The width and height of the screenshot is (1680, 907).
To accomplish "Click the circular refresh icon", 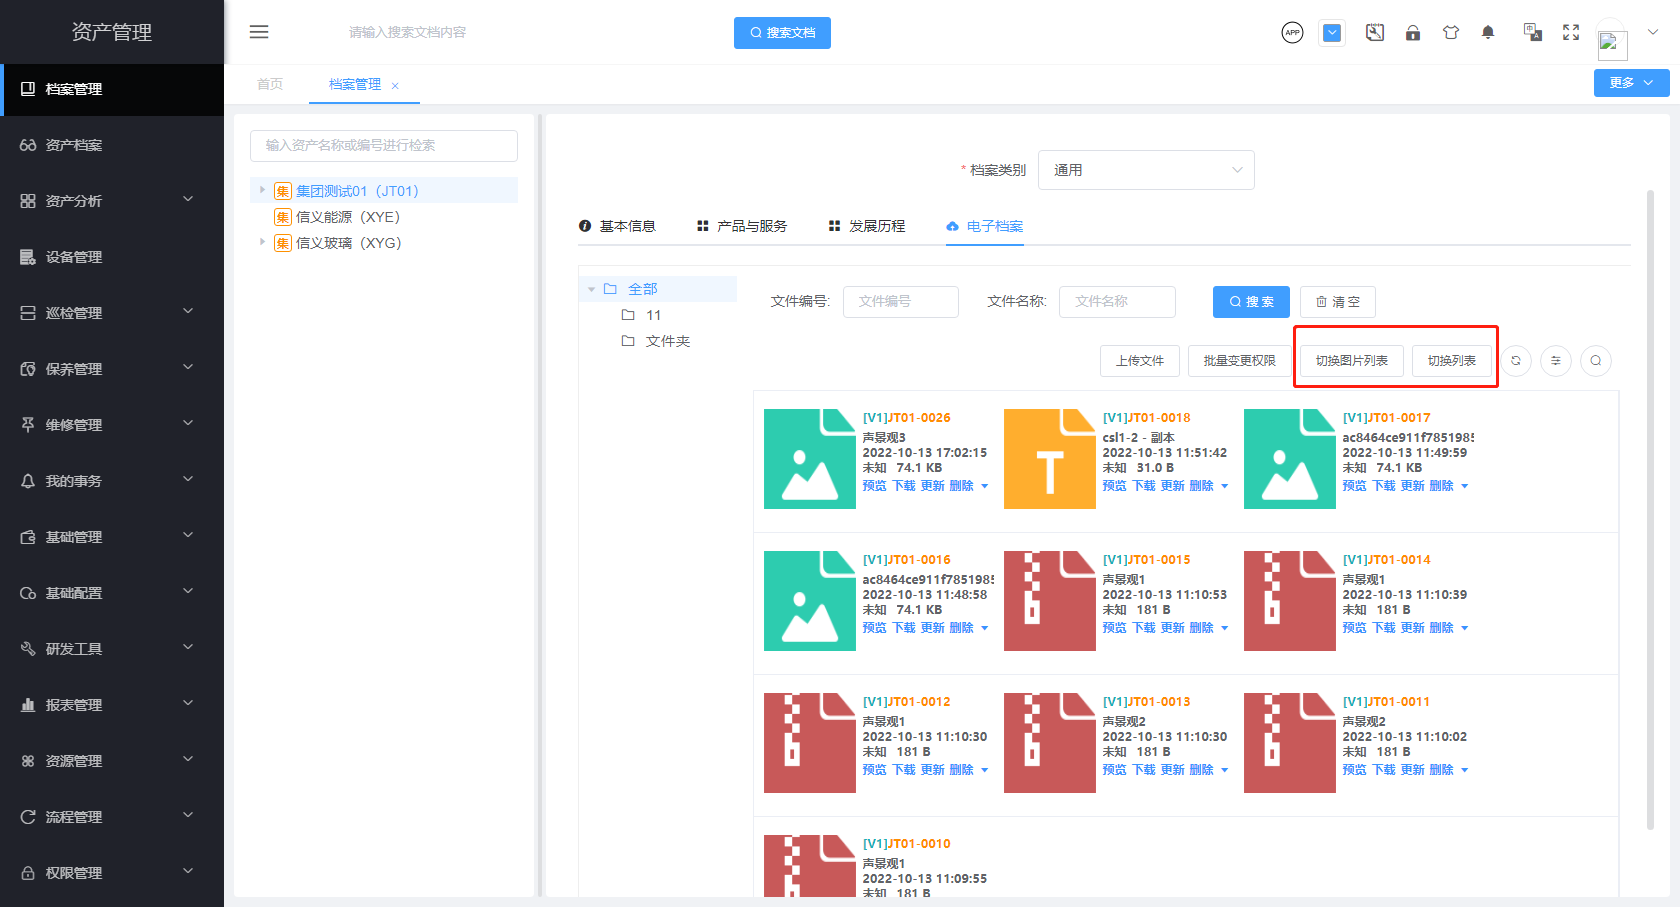I will pyautogui.click(x=1516, y=361).
